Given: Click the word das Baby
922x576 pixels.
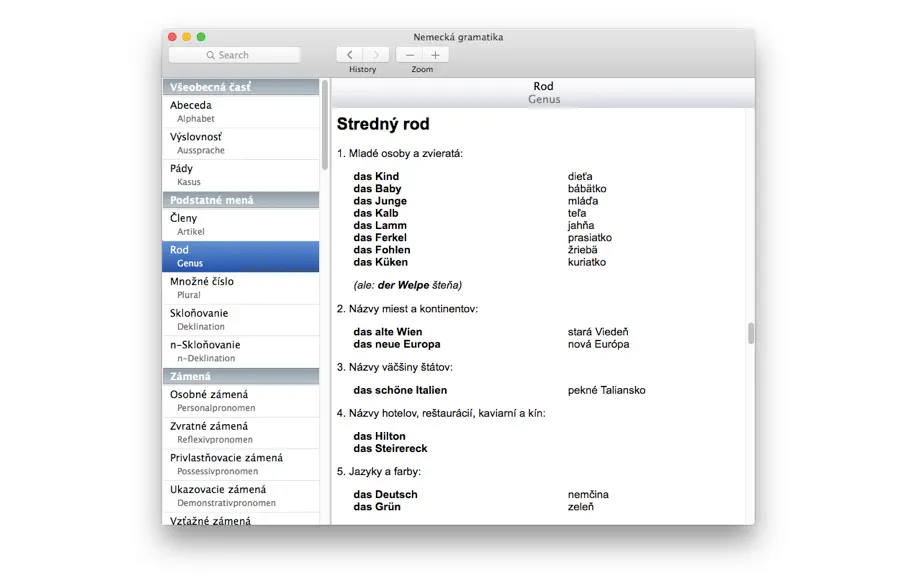Looking at the screenshot, I should coord(378,189).
